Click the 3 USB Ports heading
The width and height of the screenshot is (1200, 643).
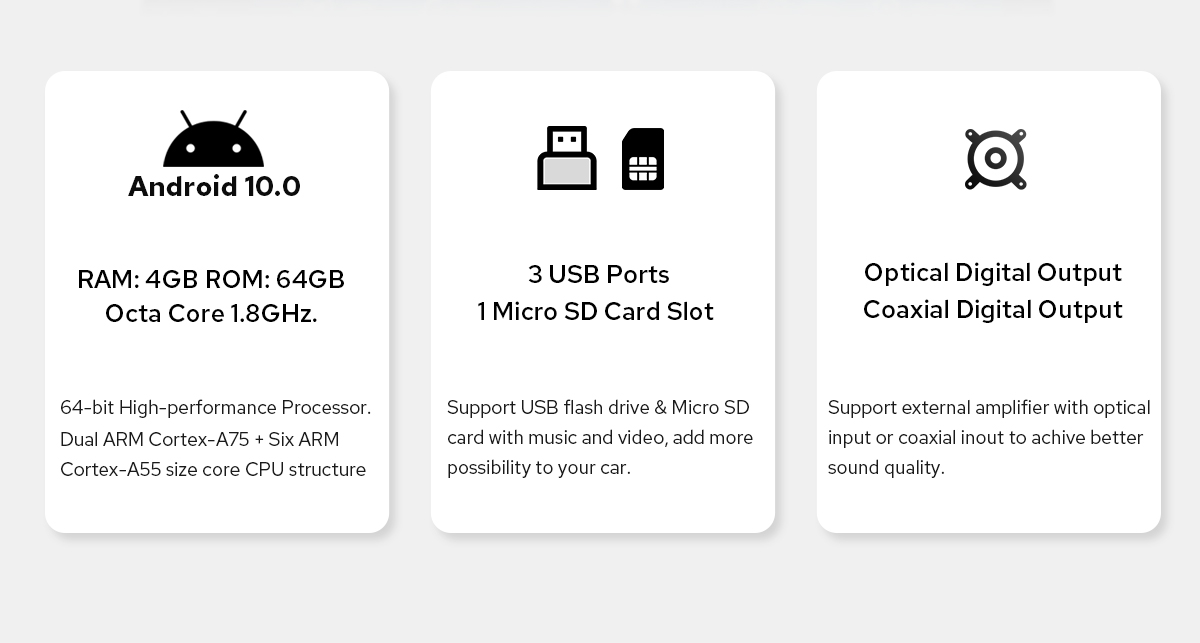pyautogui.click(x=599, y=274)
